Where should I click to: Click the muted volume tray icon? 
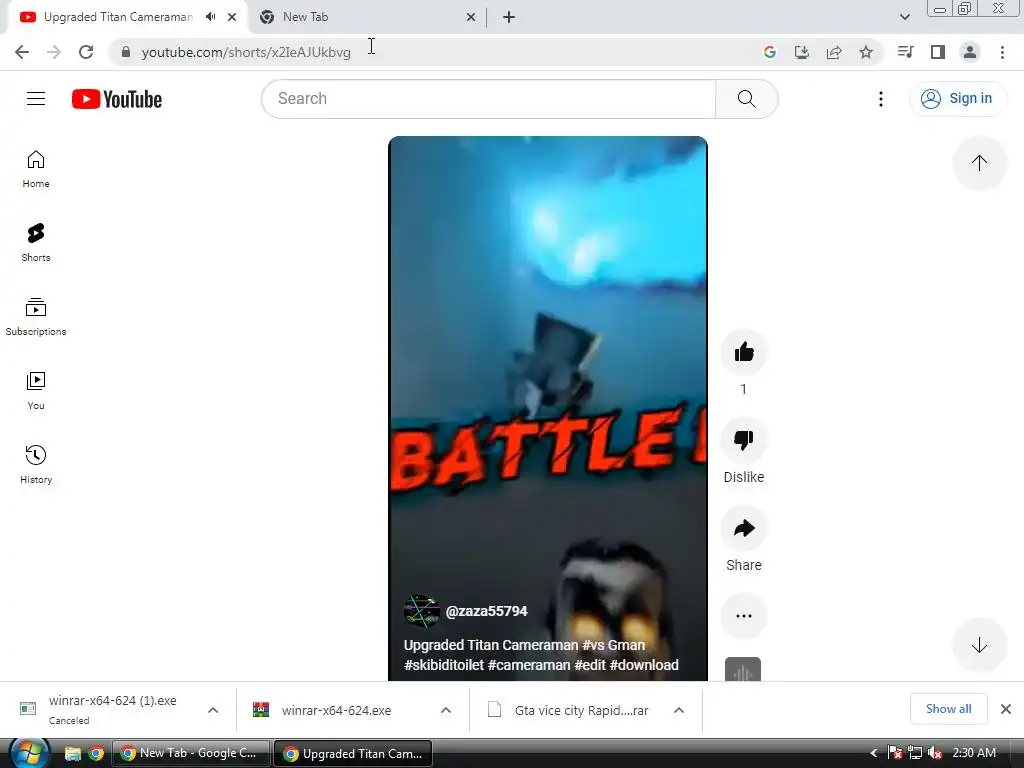click(935, 753)
